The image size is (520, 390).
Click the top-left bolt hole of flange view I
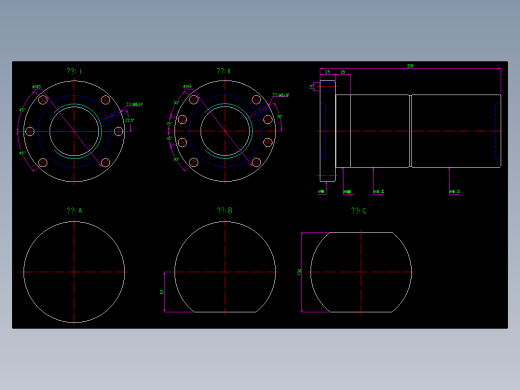click(43, 100)
